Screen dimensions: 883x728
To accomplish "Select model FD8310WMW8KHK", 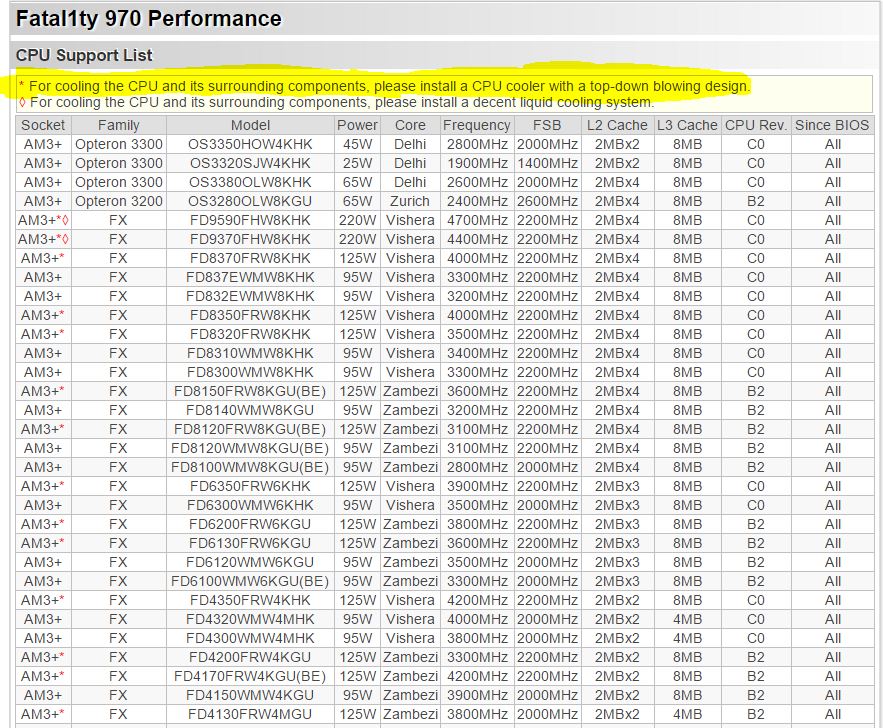I will tap(250, 353).
